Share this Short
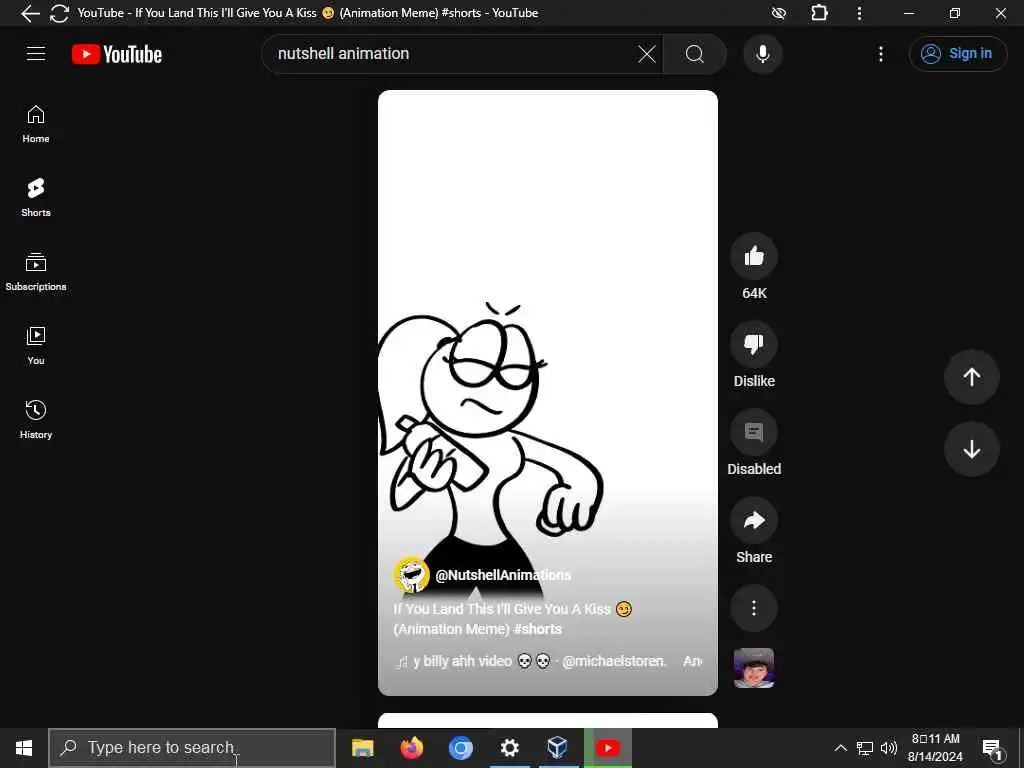This screenshot has width=1024, height=768. click(x=754, y=520)
